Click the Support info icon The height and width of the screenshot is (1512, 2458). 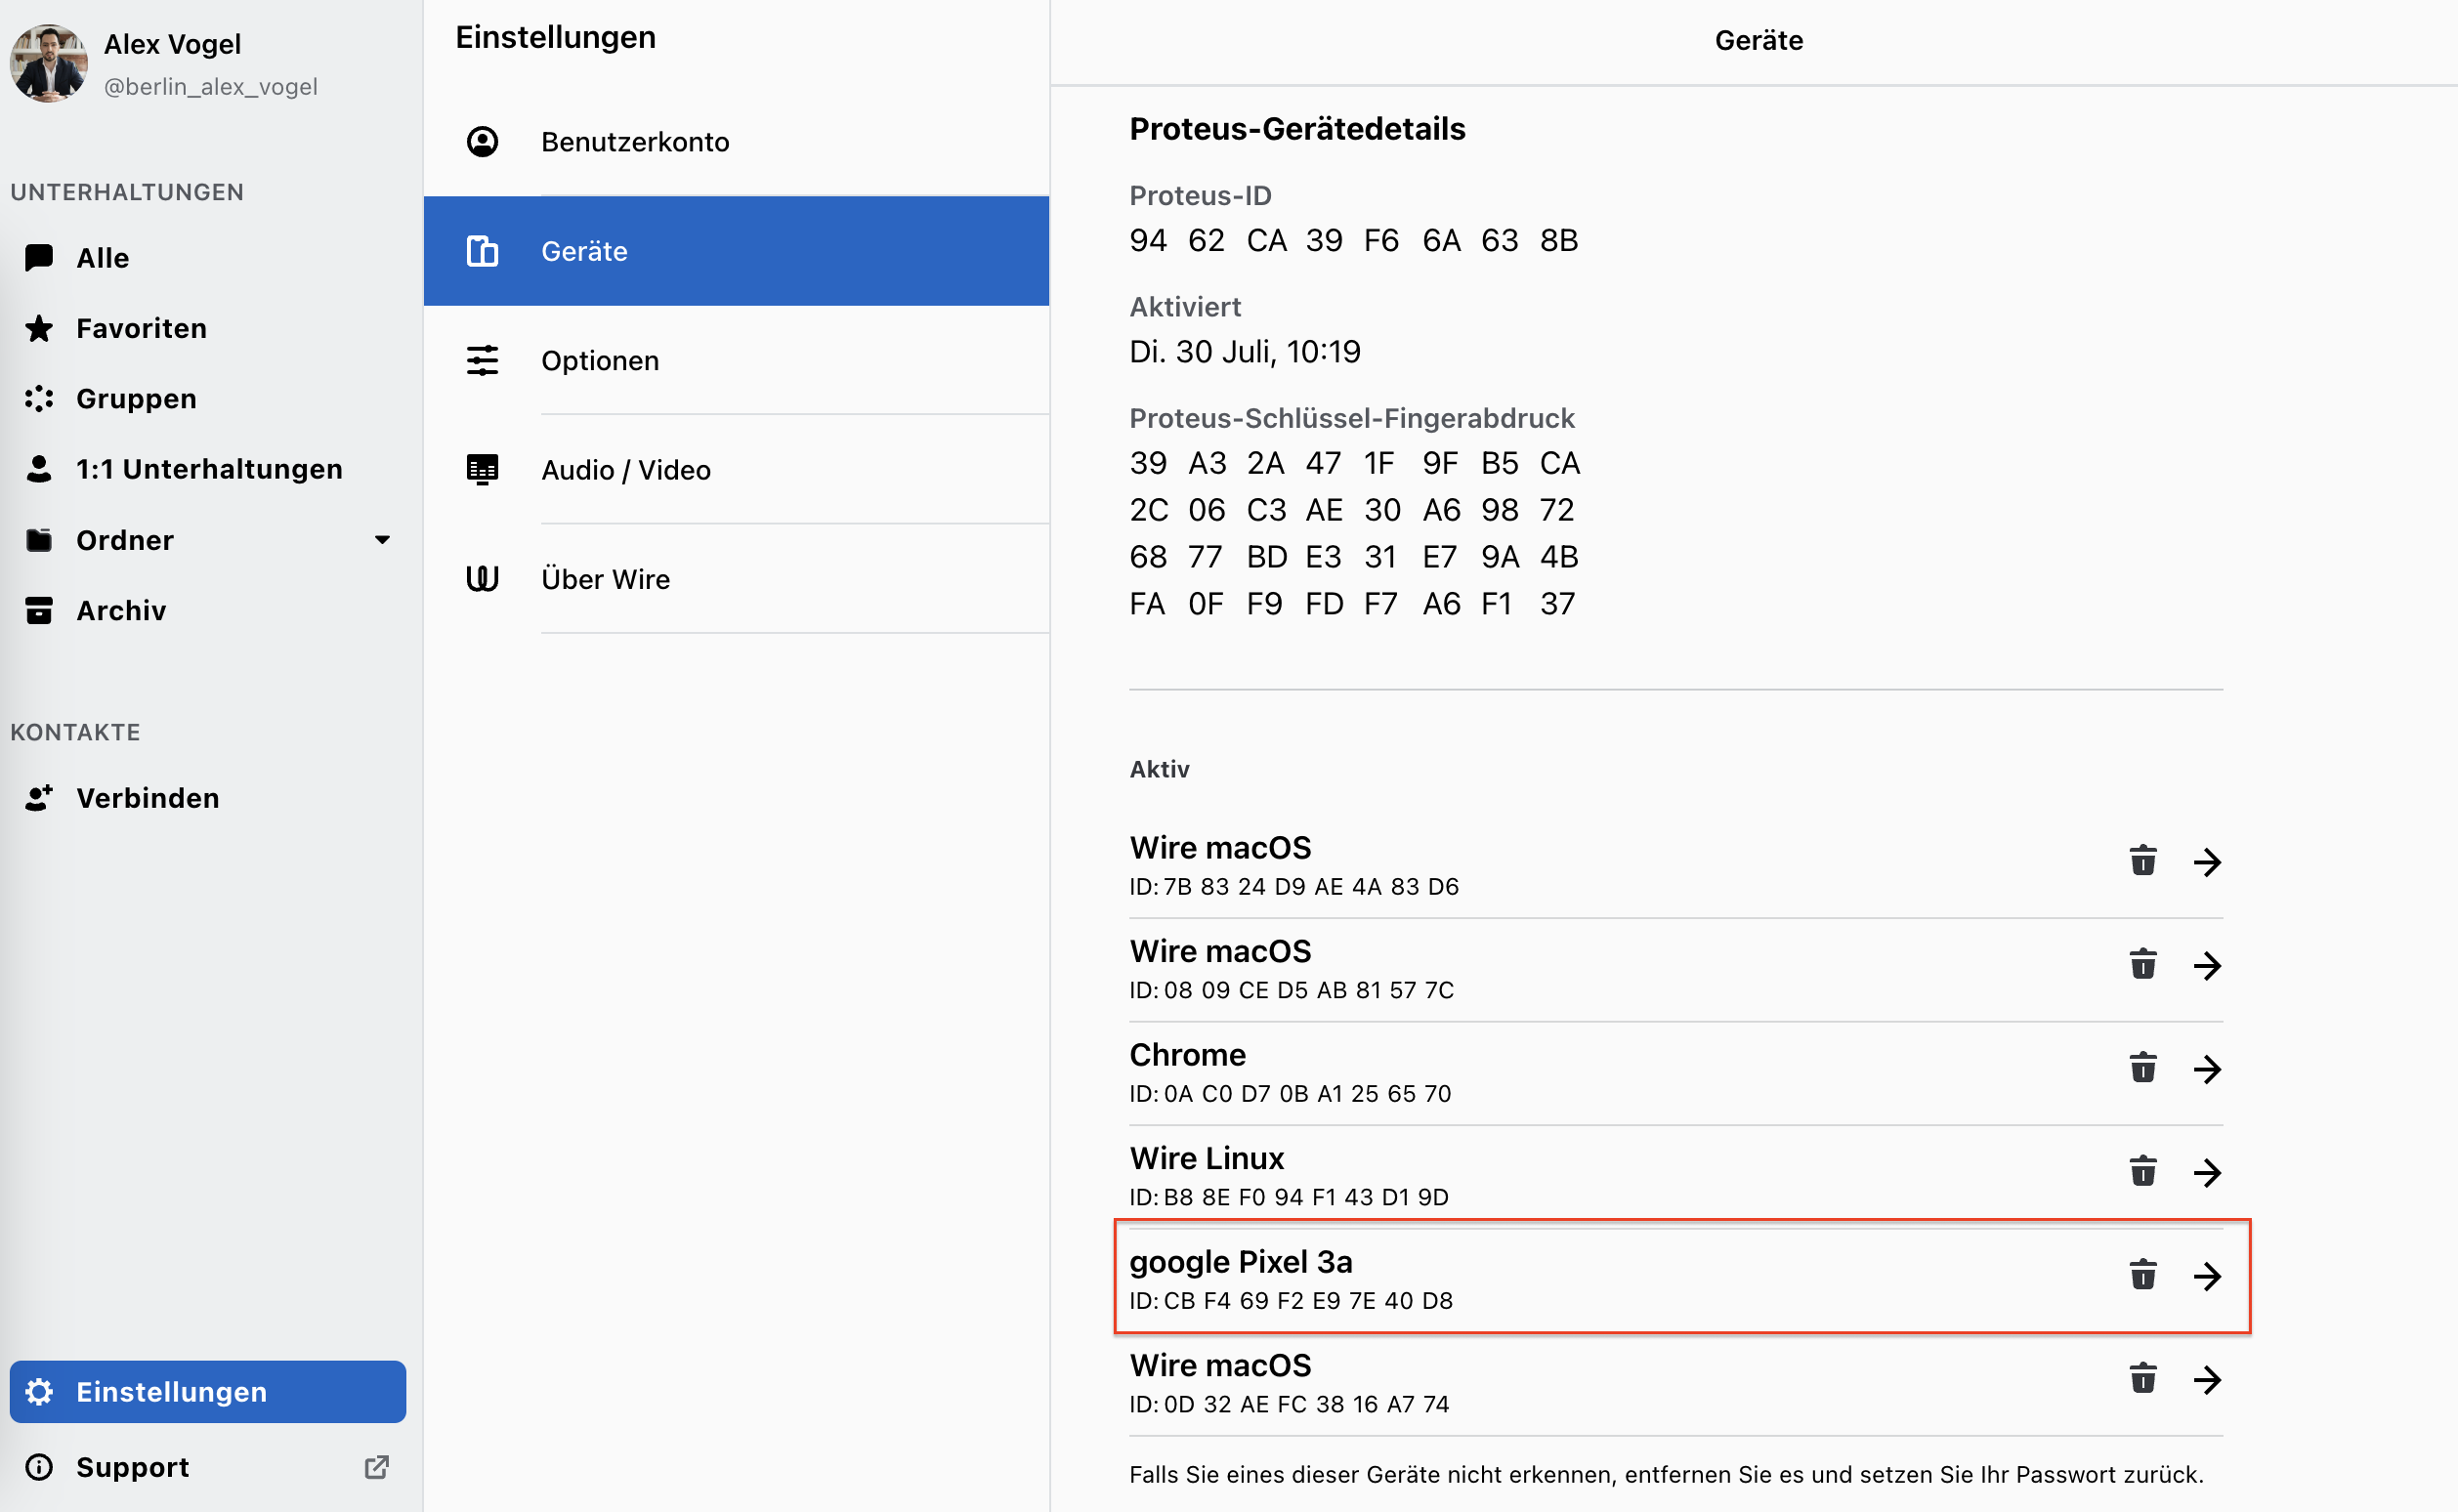click(39, 1467)
